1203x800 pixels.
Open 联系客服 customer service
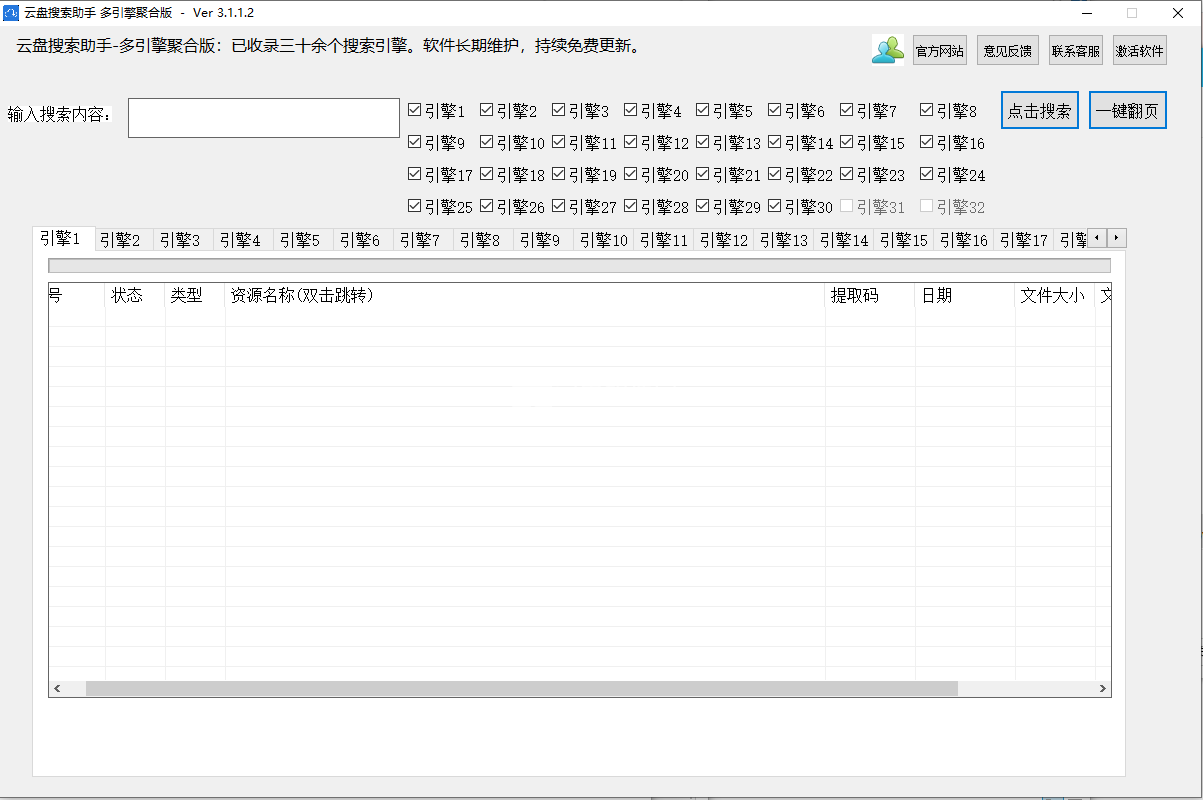[x=1075, y=51]
